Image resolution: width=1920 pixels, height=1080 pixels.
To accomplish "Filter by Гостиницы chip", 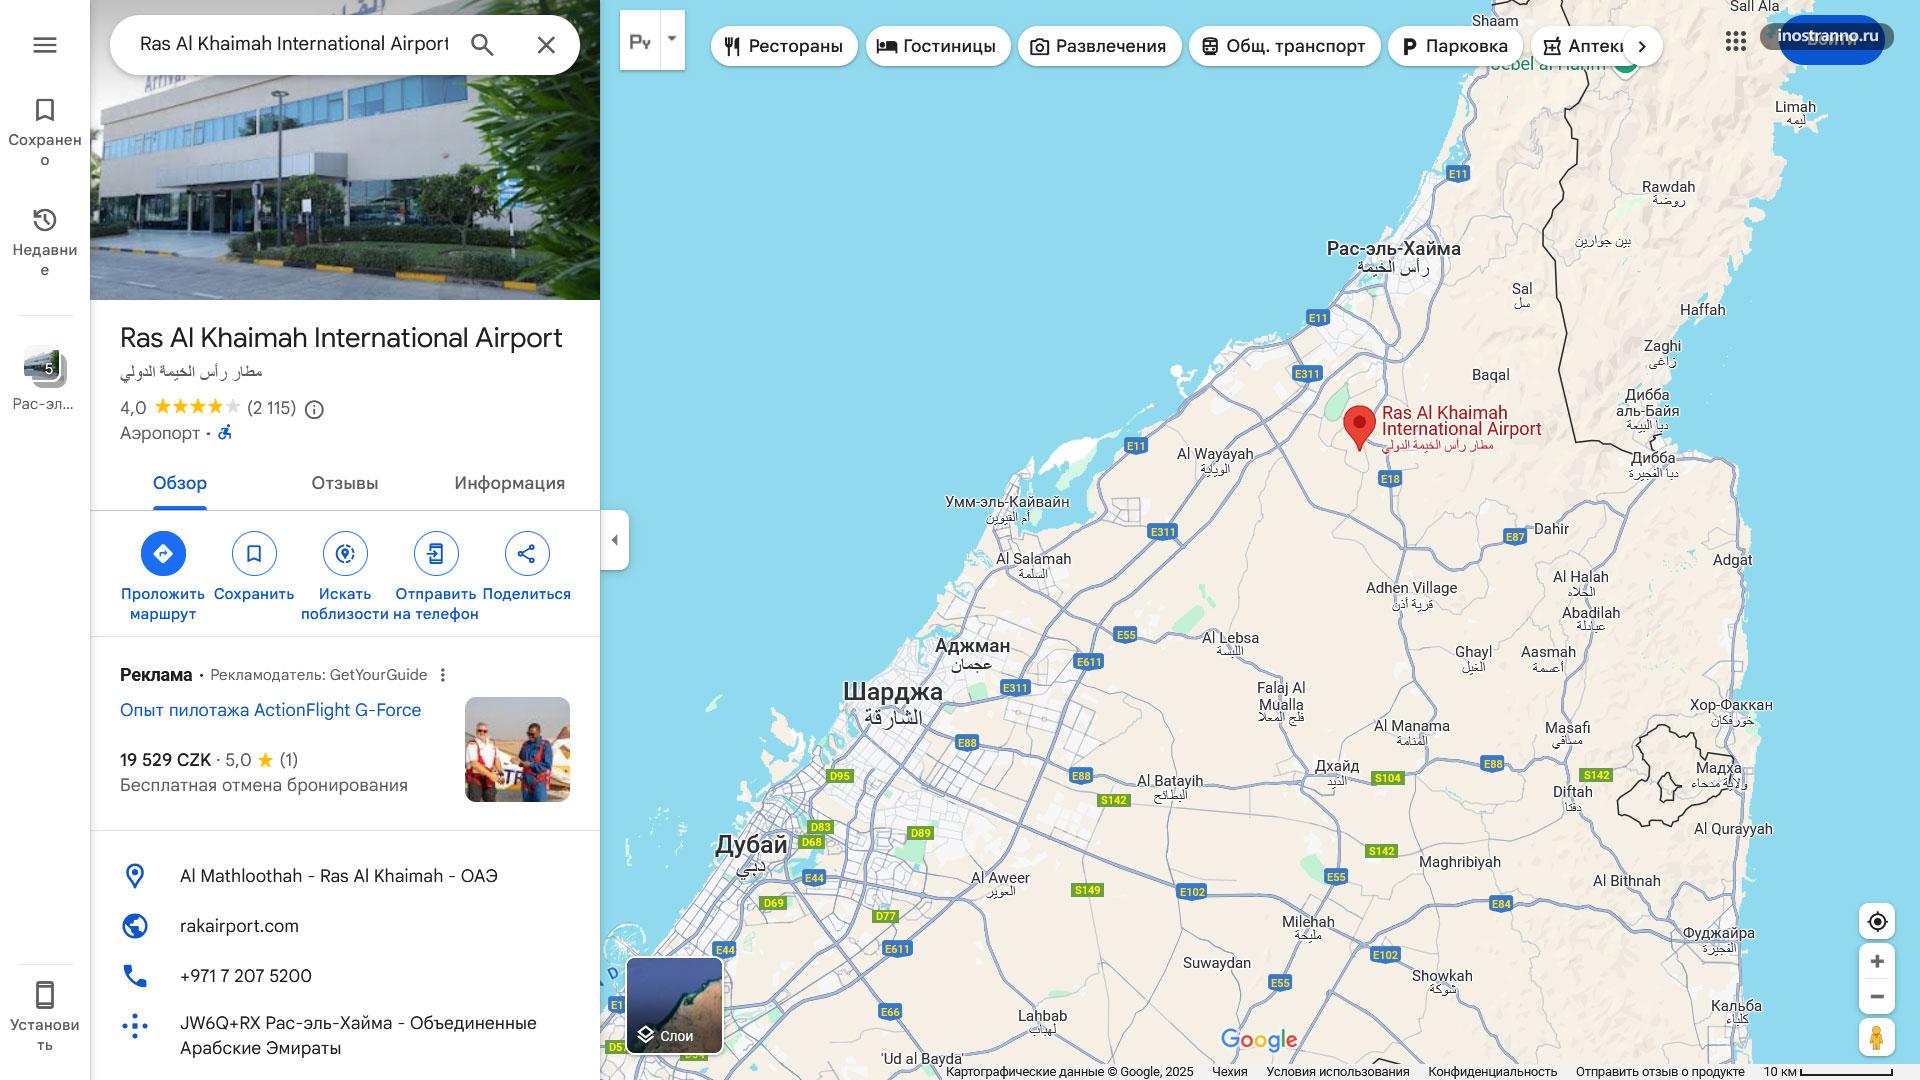I will tap(938, 46).
